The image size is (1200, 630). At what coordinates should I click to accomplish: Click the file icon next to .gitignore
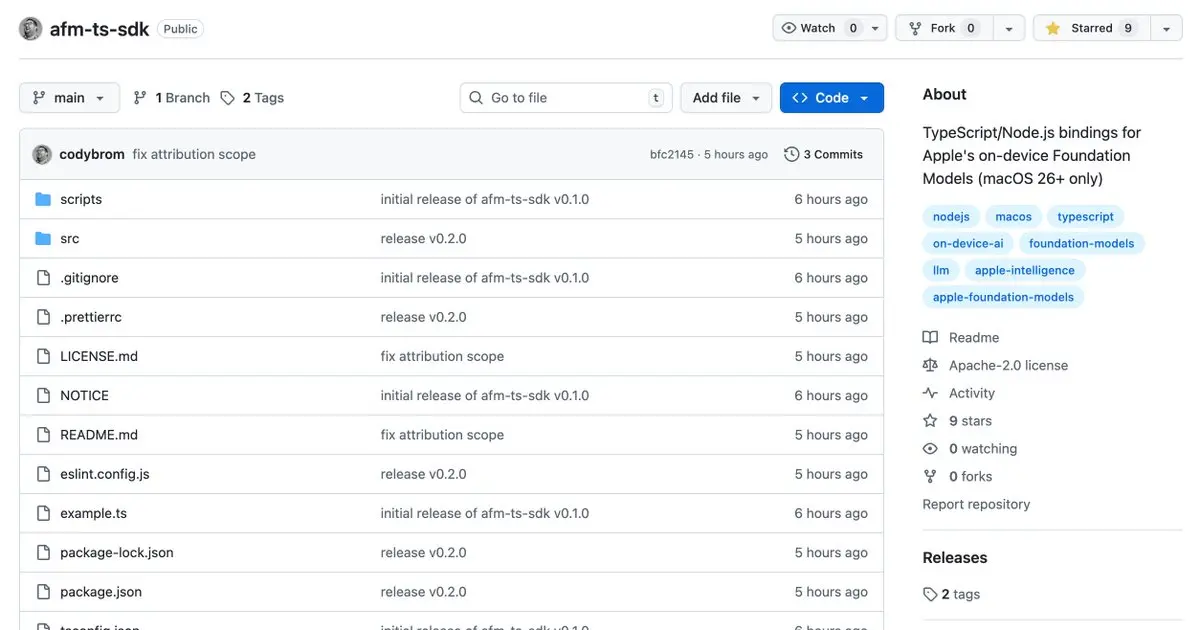43,278
